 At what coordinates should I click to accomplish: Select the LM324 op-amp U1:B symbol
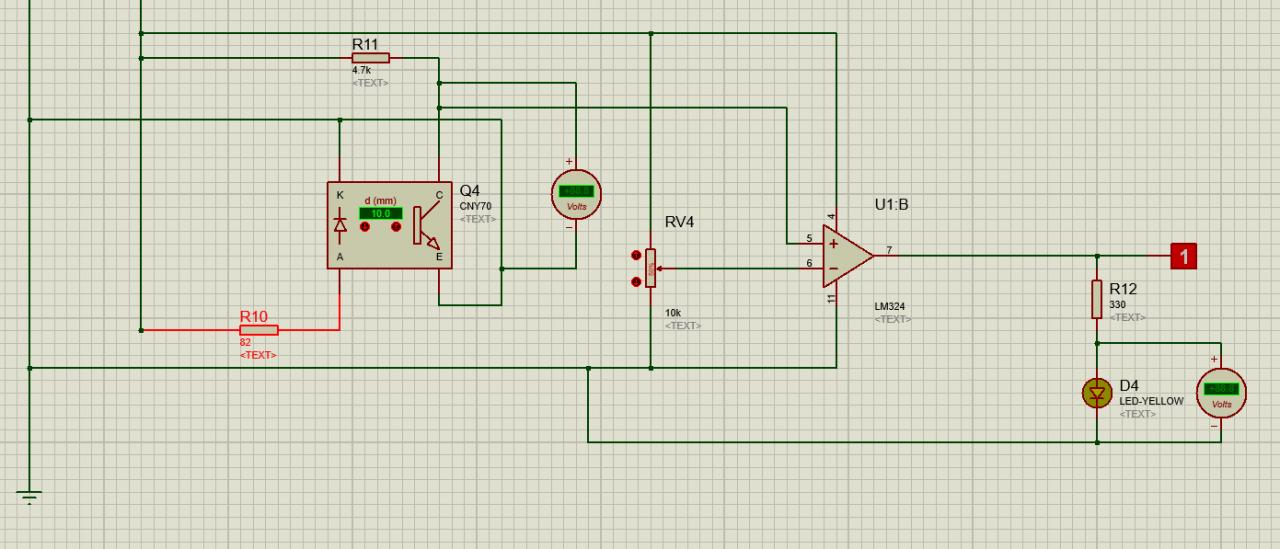pos(847,255)
